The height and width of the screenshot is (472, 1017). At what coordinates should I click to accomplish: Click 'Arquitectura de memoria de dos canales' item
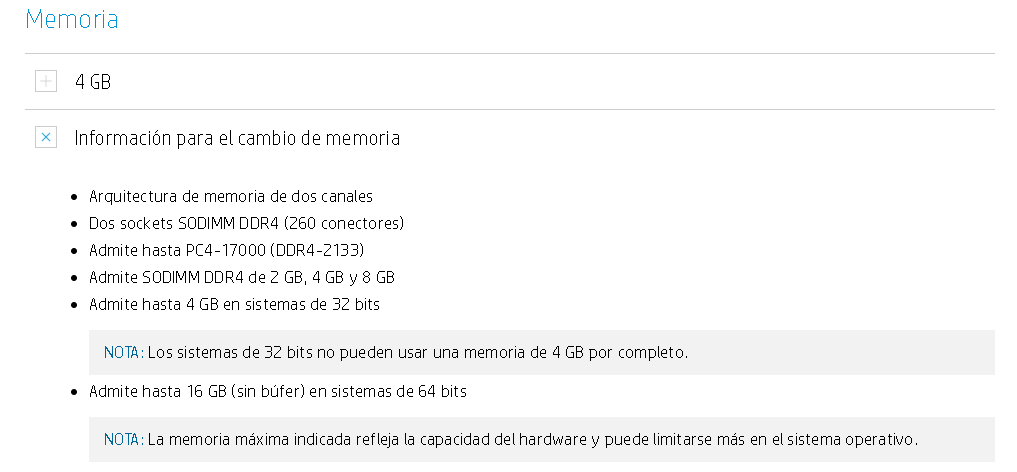coord(231,196)
